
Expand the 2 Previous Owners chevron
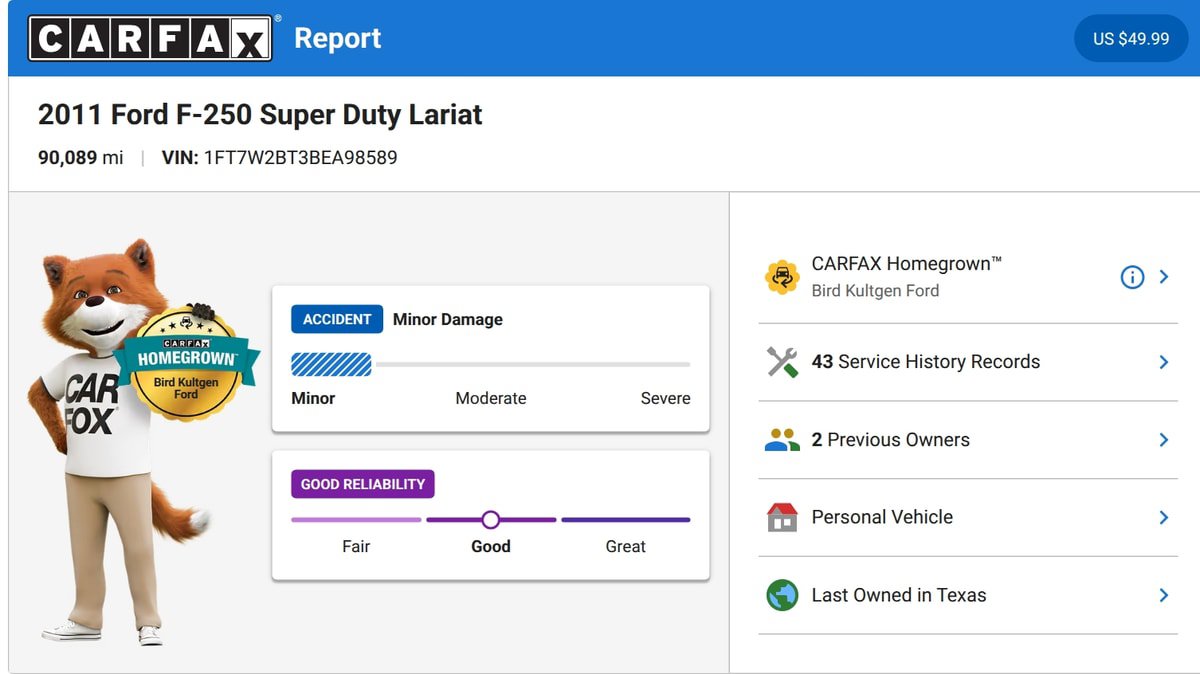(x=1164, y=440)
